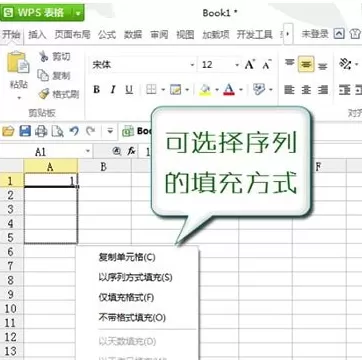
Task: Select row 1 header
Action: click(x=12, y=180)
